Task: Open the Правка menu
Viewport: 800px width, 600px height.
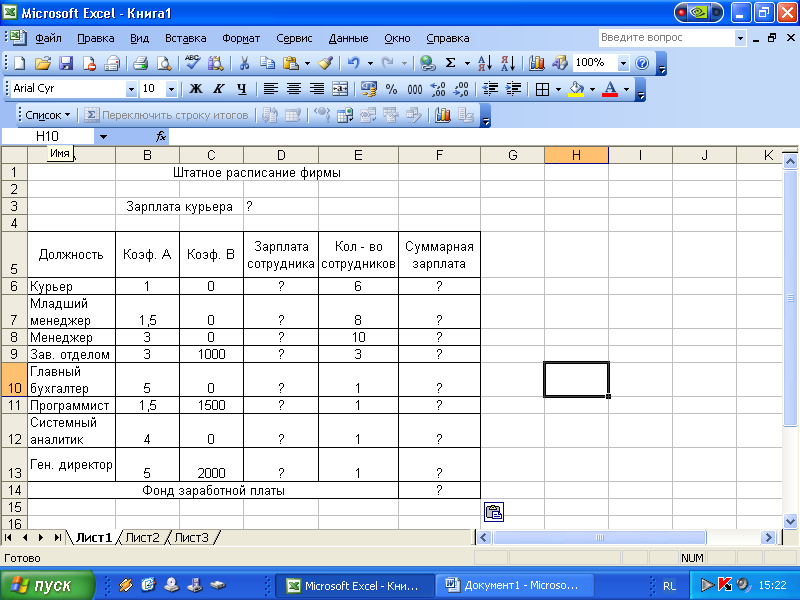Action: 96,38
